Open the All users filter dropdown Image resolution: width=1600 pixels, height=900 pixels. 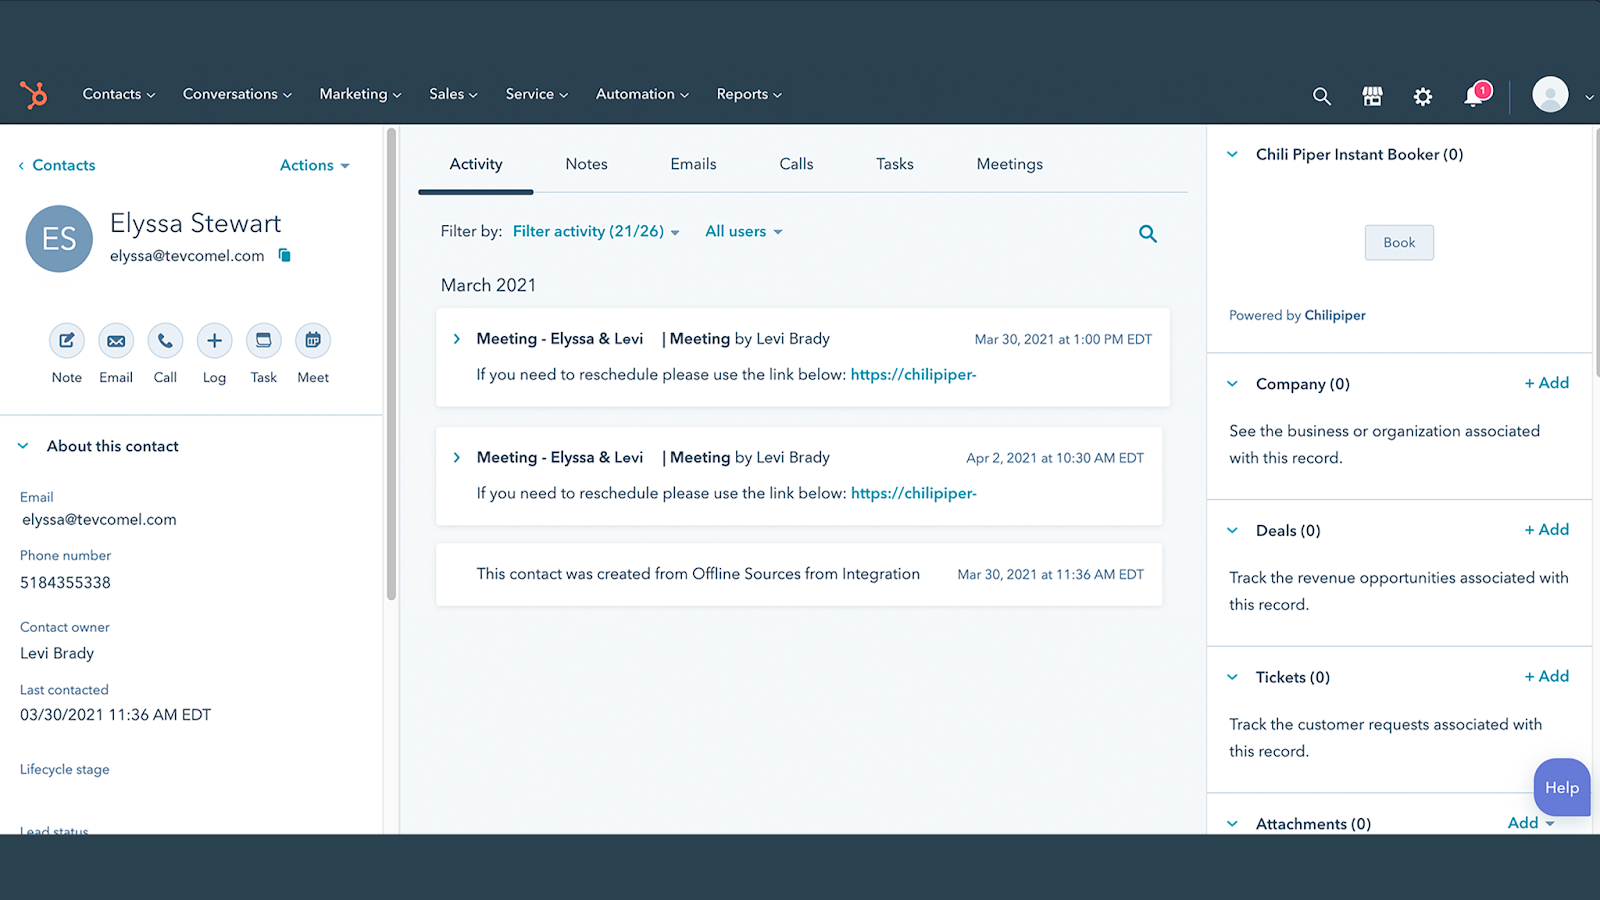(x=744, y=231)
